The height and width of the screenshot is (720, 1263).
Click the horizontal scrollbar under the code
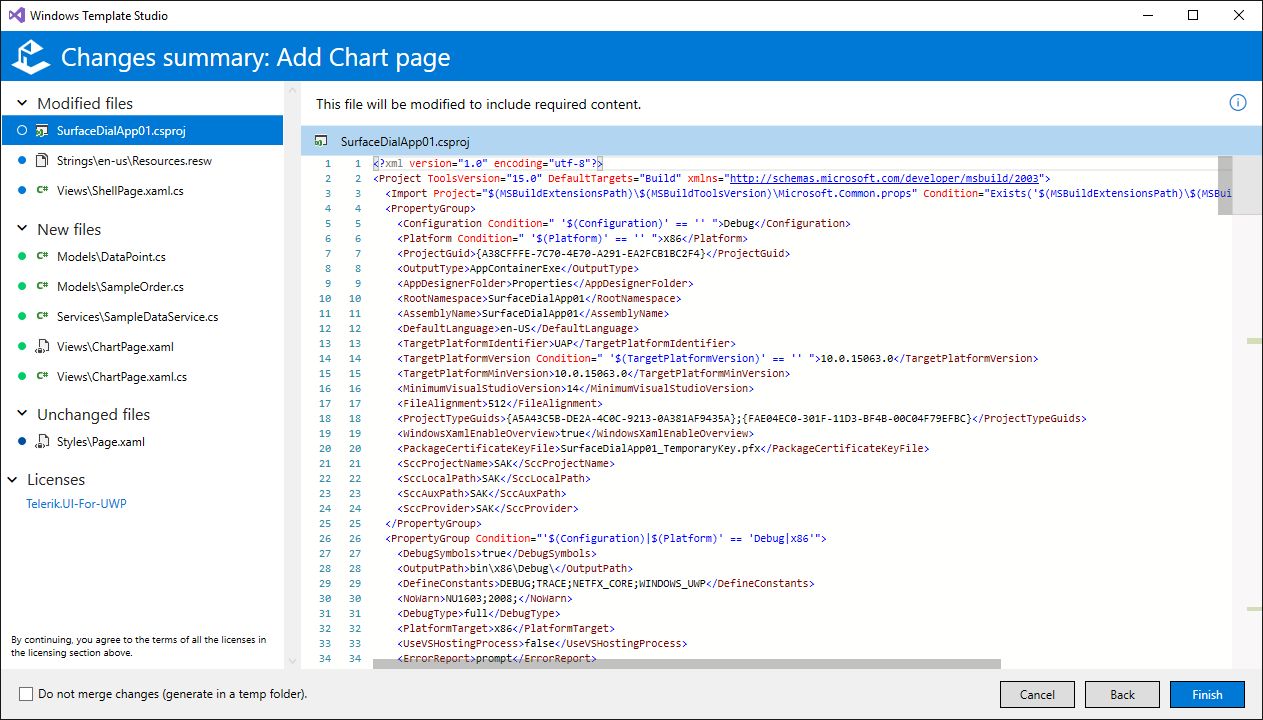686,664
